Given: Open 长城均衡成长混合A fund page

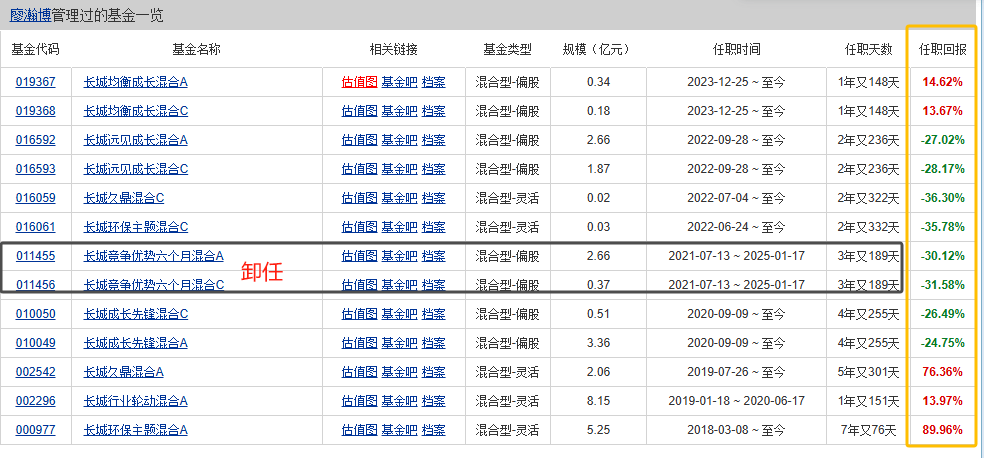Looking at the screenshot, I should pos(136,82).
